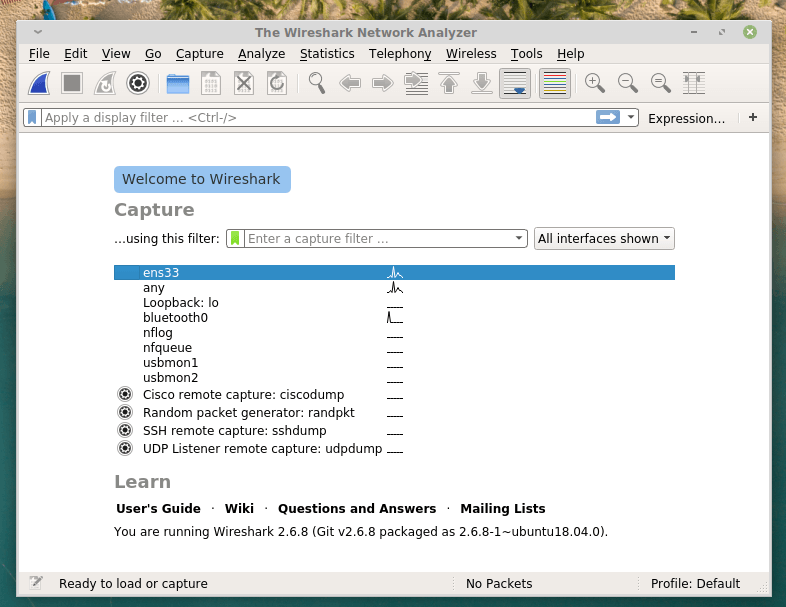Select the ens33 interface
The image size is (786, 607).
click(x=394, y=273)
